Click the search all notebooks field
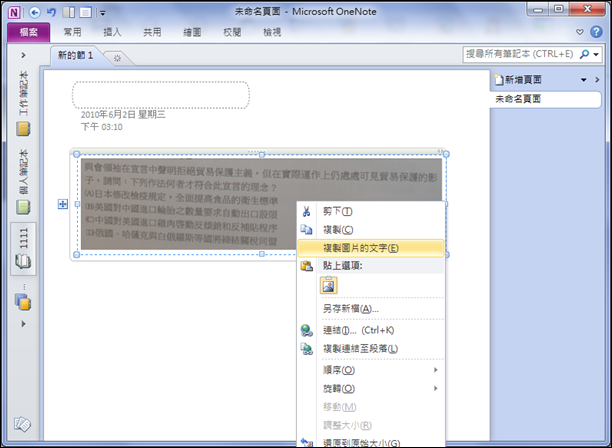612x448 pixels. 519,54
